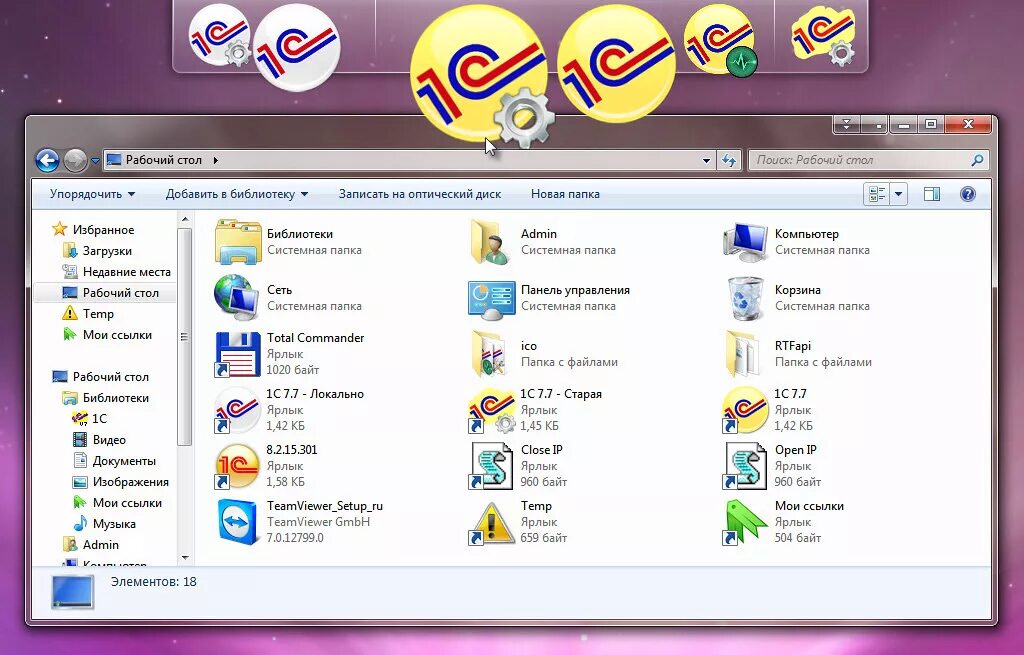Viewport: 1024px width, 655px height.
Task: Expand the address bar history dropdown
Action: pos(706,160)
